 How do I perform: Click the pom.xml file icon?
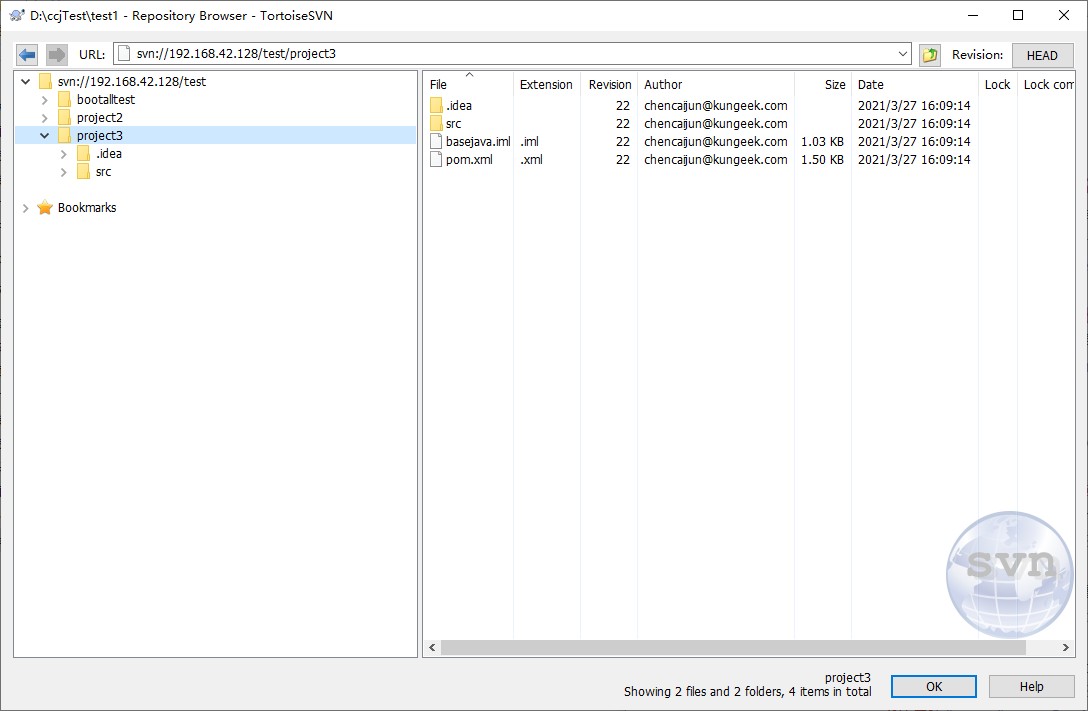tap(436, 160)
